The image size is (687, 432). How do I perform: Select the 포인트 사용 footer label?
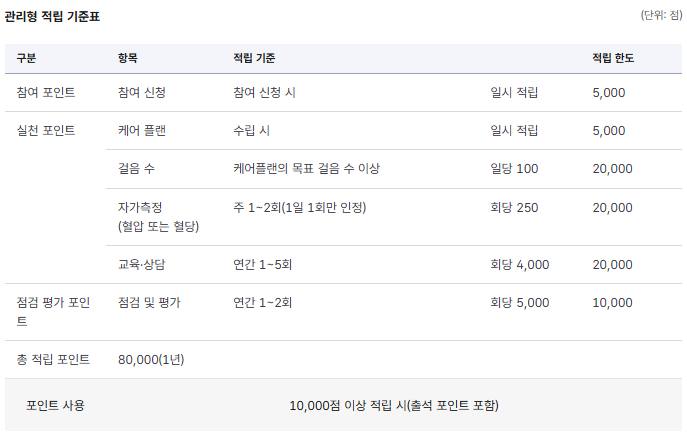click(55, 405)
